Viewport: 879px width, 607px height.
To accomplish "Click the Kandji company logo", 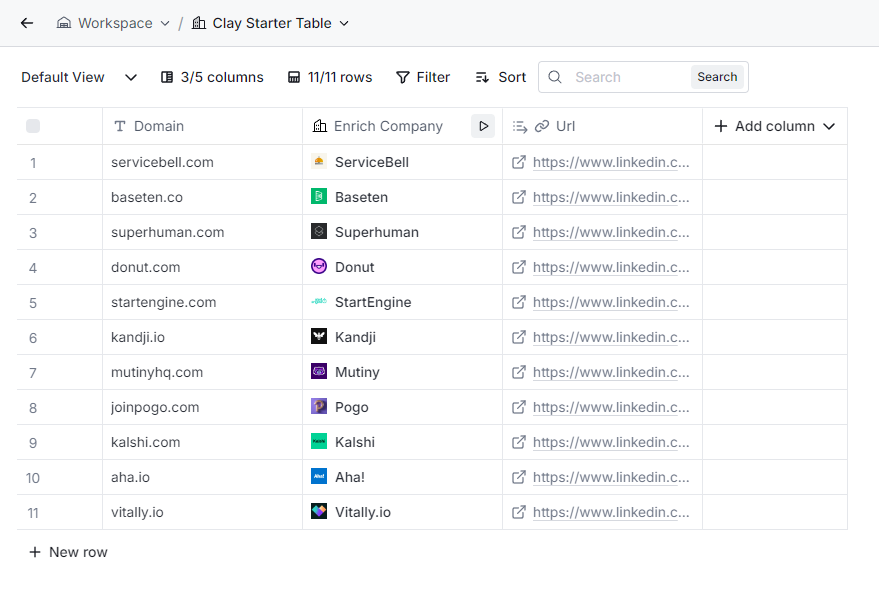I will 319,336.
